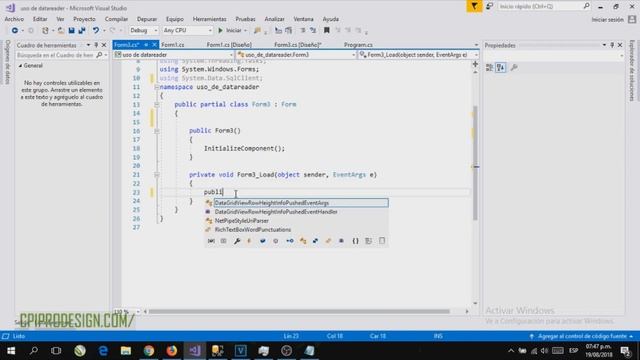The height and width of the screenshot is (360, 640).
Task: Toggle IntelliSense keyword filter icon
Action: point(369,241)
